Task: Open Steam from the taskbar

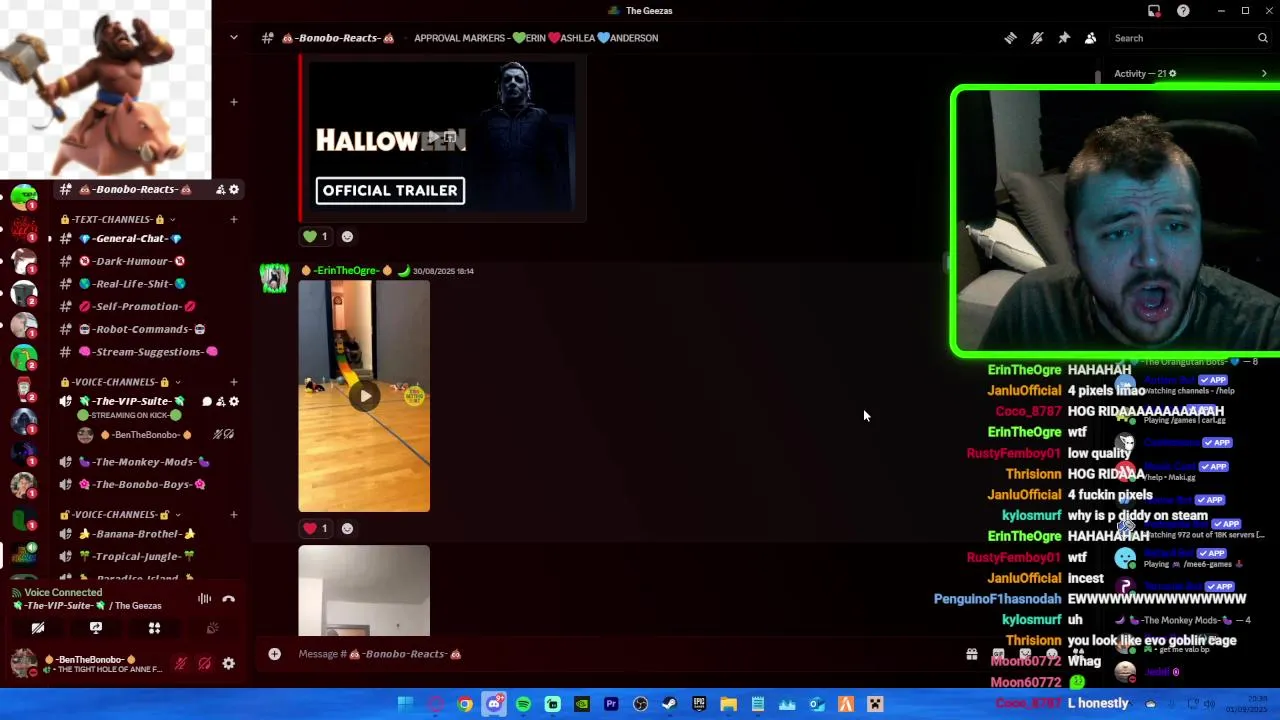Action: (669, 704)
